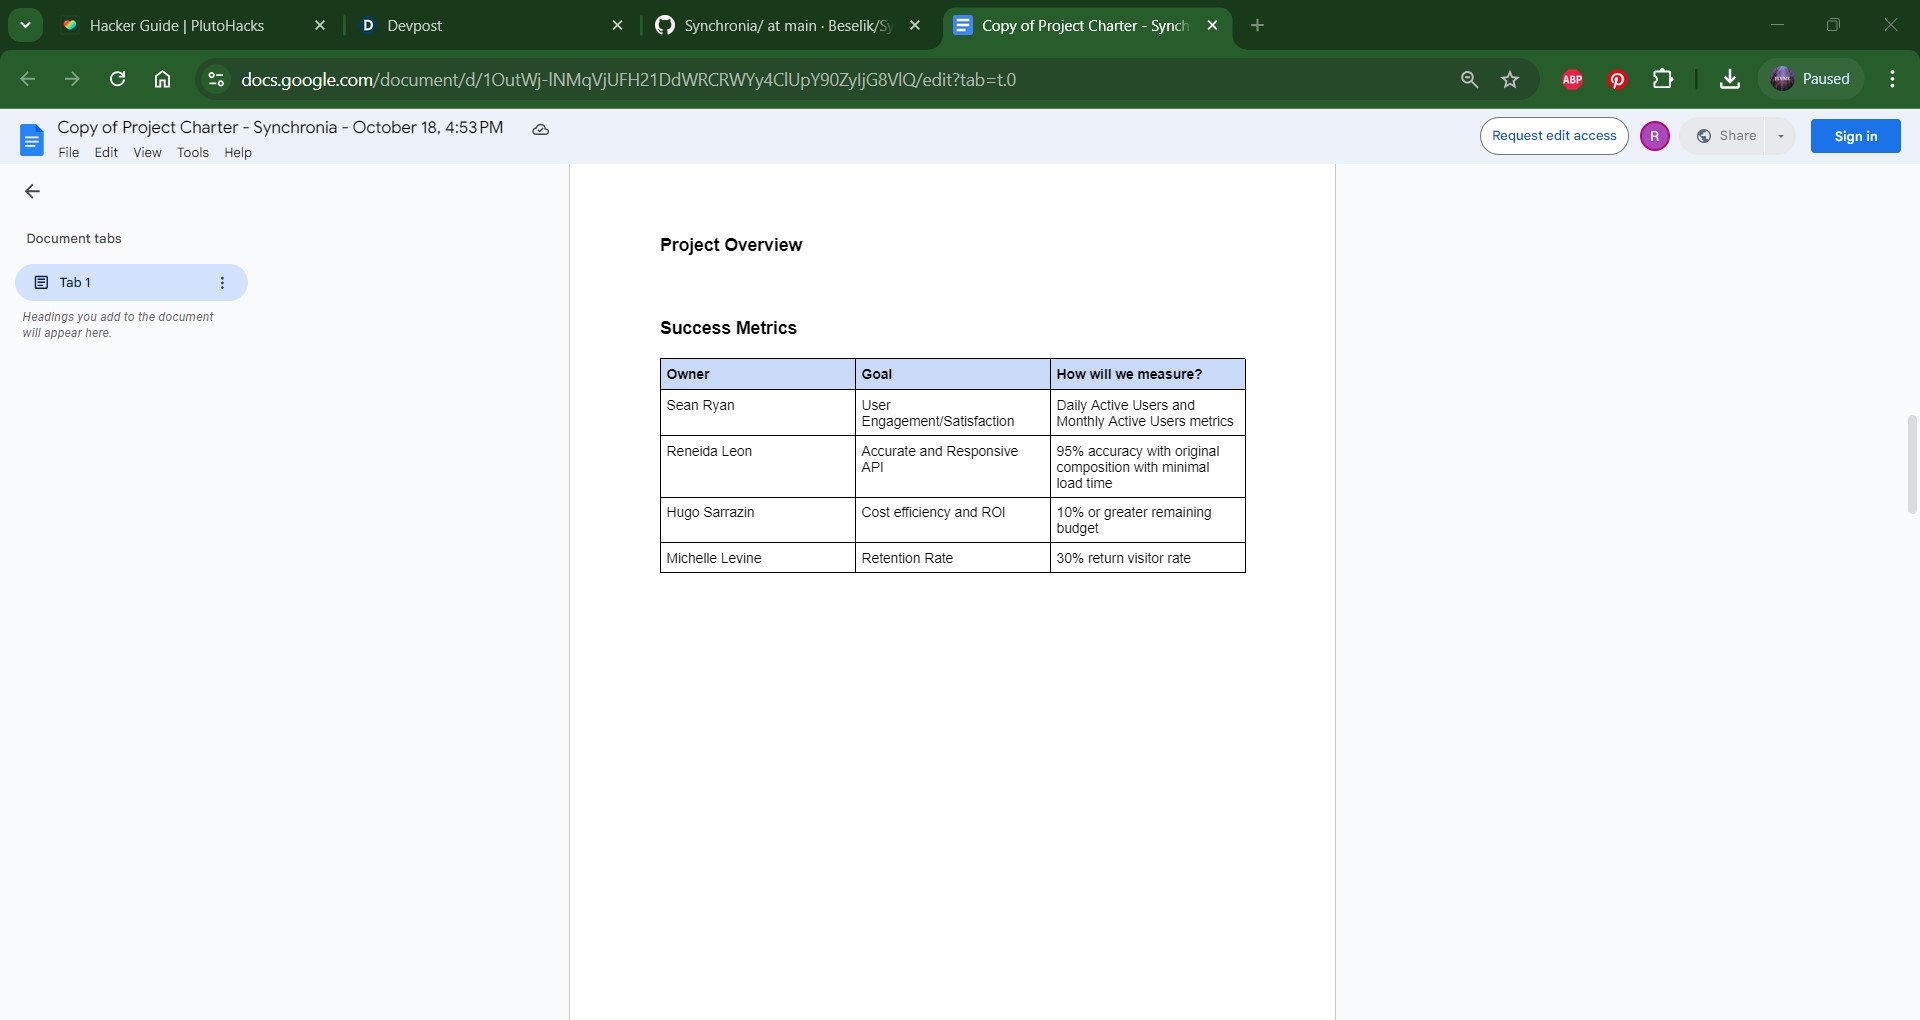This screenshot has width=1920, height=1020.
Task: Click the address bar URL
Action: [628, 80]
